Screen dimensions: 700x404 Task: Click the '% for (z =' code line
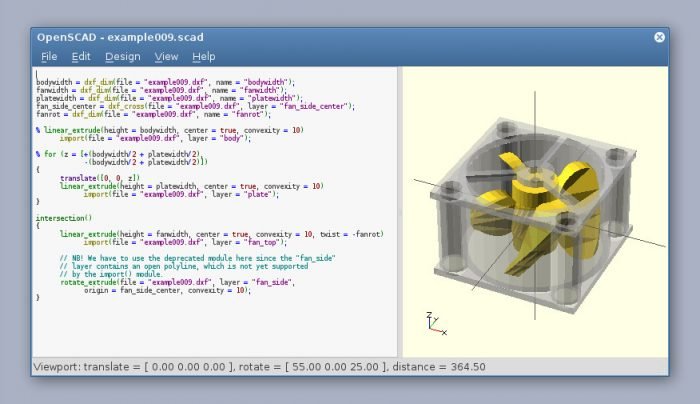(x=118, y=154)
